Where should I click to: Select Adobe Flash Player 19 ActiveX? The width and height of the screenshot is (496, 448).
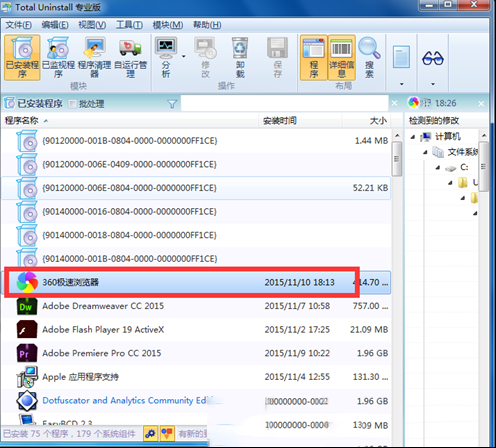(196, 330)
